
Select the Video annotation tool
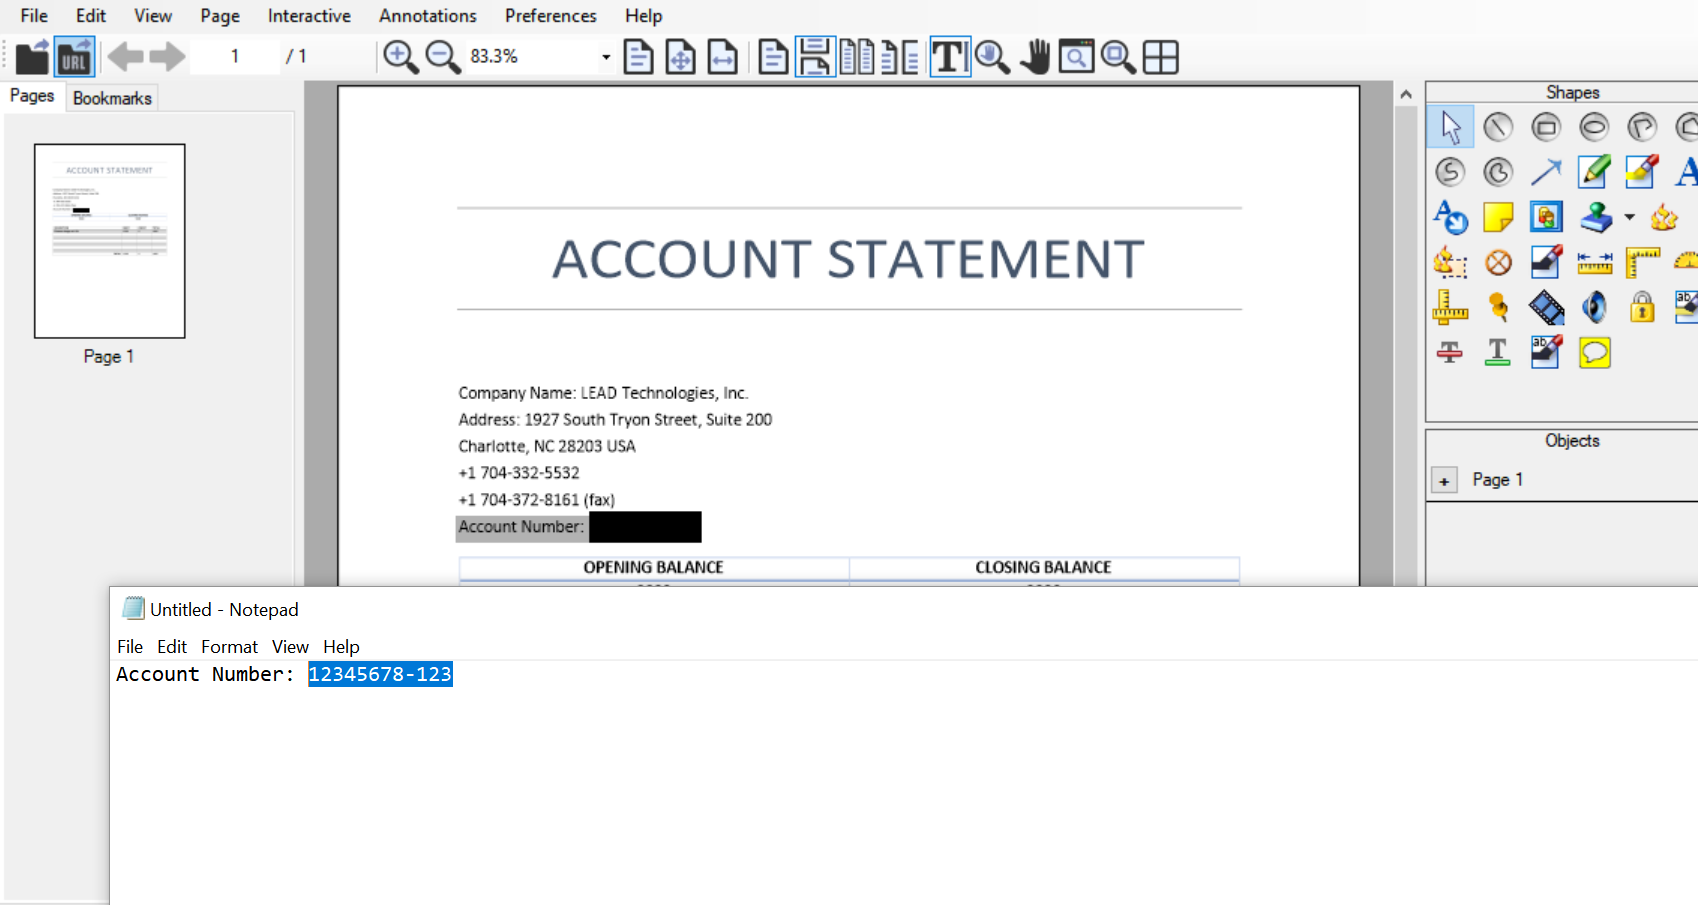click(1545, 307)
